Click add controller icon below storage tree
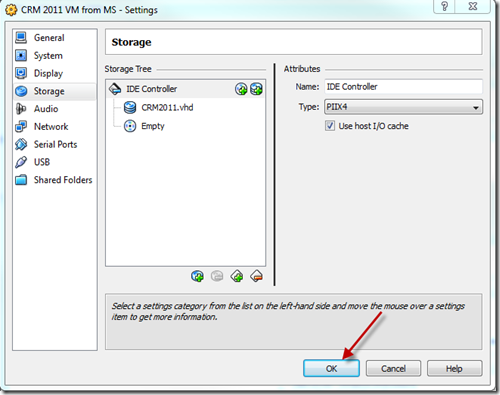Screen dimensions: 500x395 pos(237,276)
